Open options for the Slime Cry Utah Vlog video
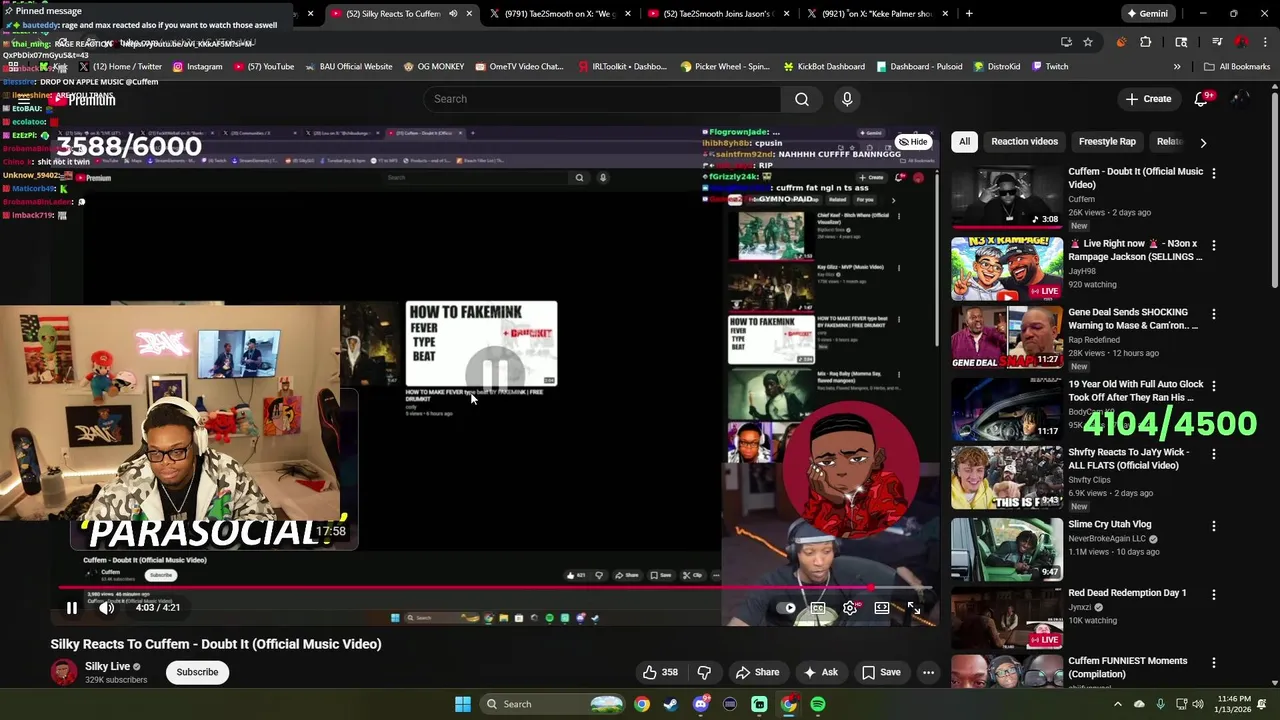This screenshot has width=1280, height=720. (x=1214, y=526)
